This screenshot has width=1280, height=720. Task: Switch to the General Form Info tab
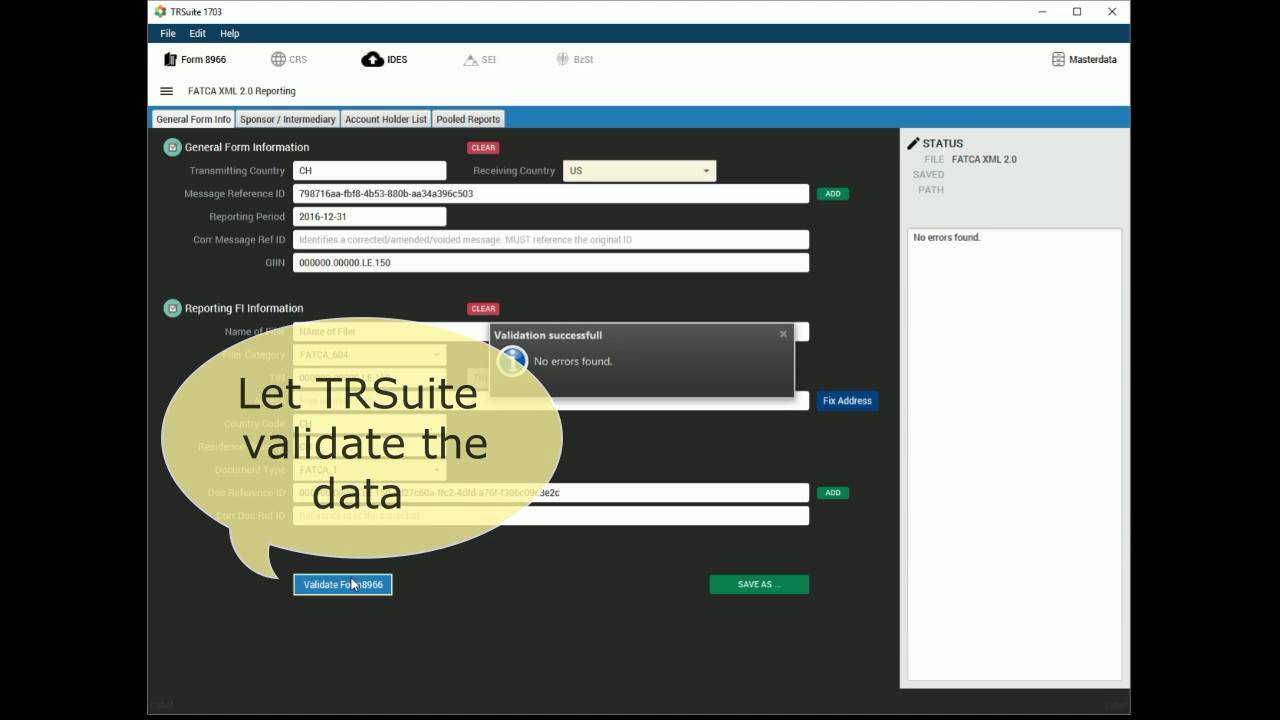pos(194,119)
